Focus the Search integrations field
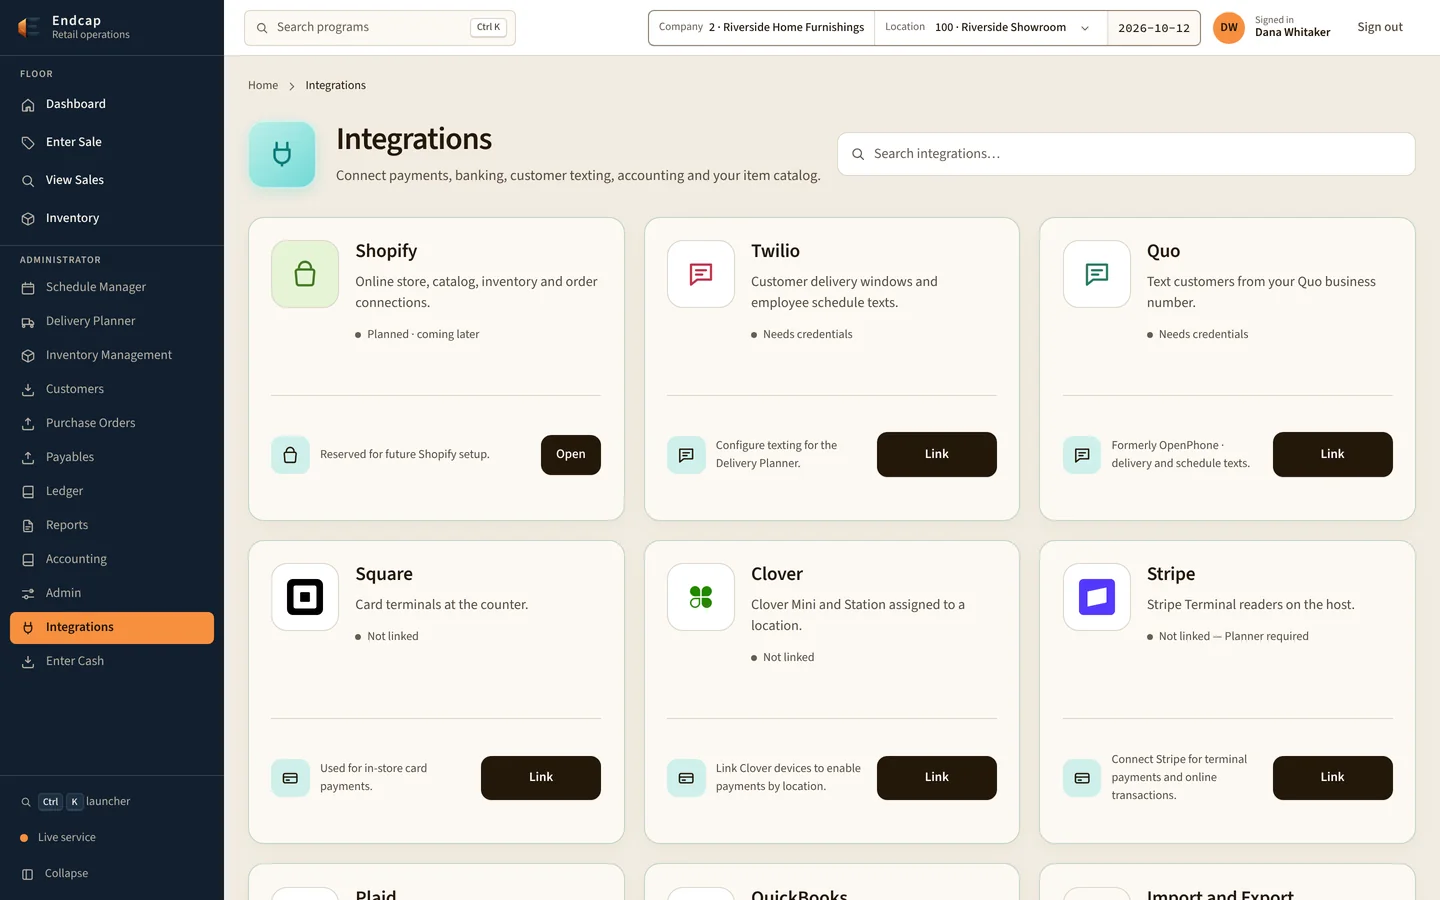Screen dimensions: 1440x900 tap(1126, 154)
